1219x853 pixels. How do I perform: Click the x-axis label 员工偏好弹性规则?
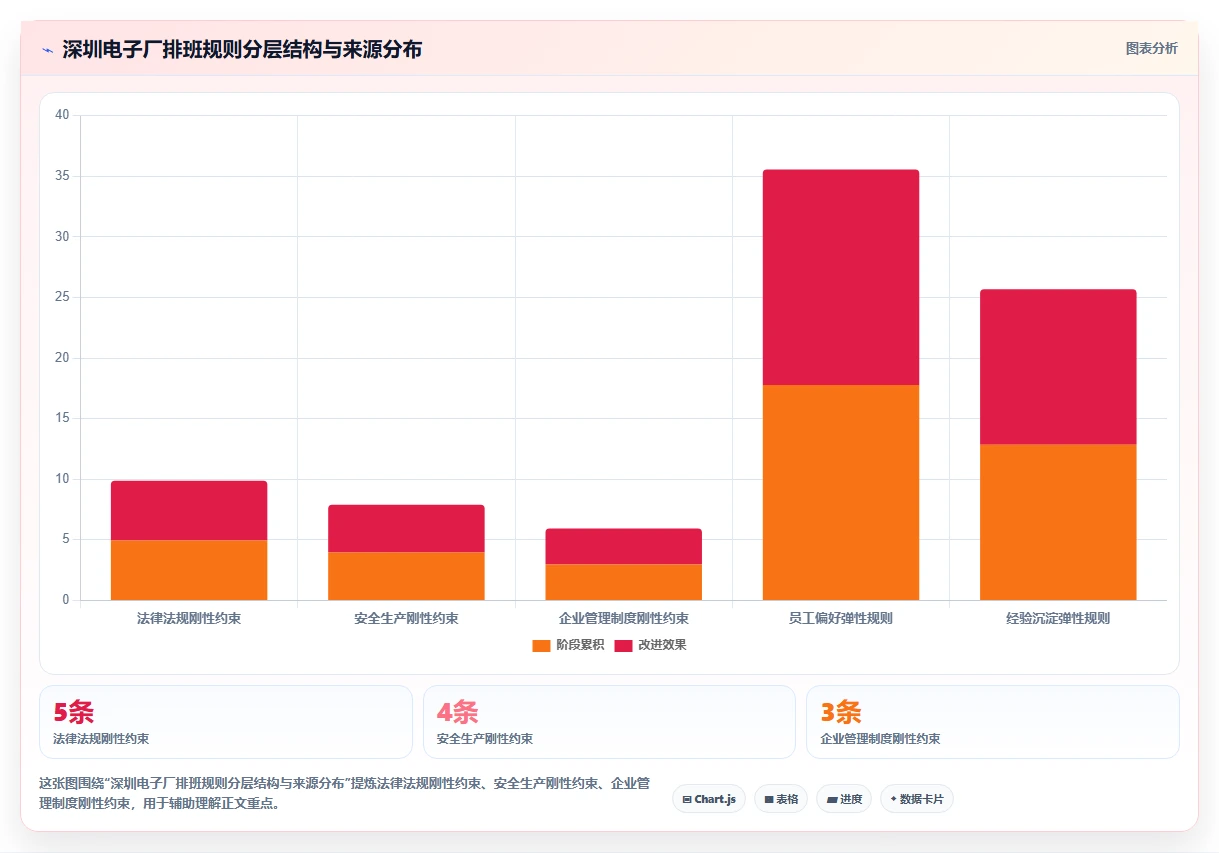(x=841, y=618)
